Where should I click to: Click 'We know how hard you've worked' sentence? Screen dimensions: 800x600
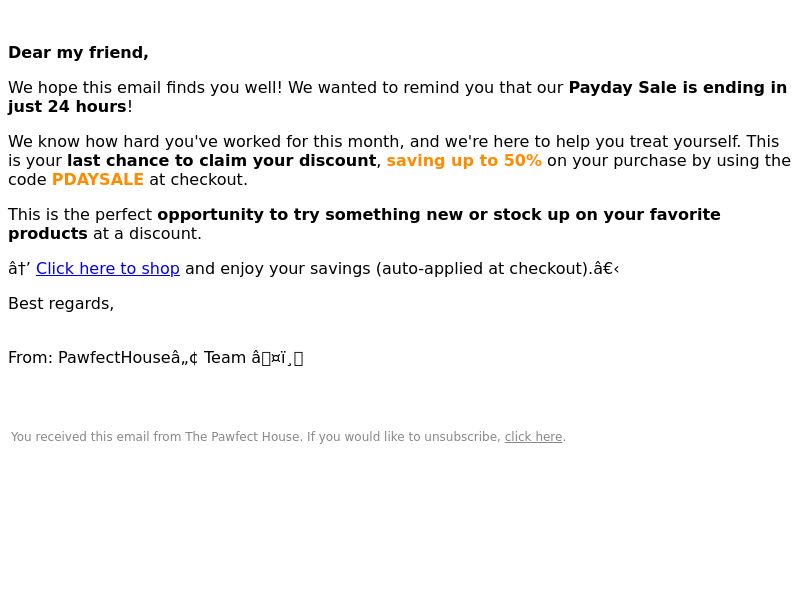point(374,142)
